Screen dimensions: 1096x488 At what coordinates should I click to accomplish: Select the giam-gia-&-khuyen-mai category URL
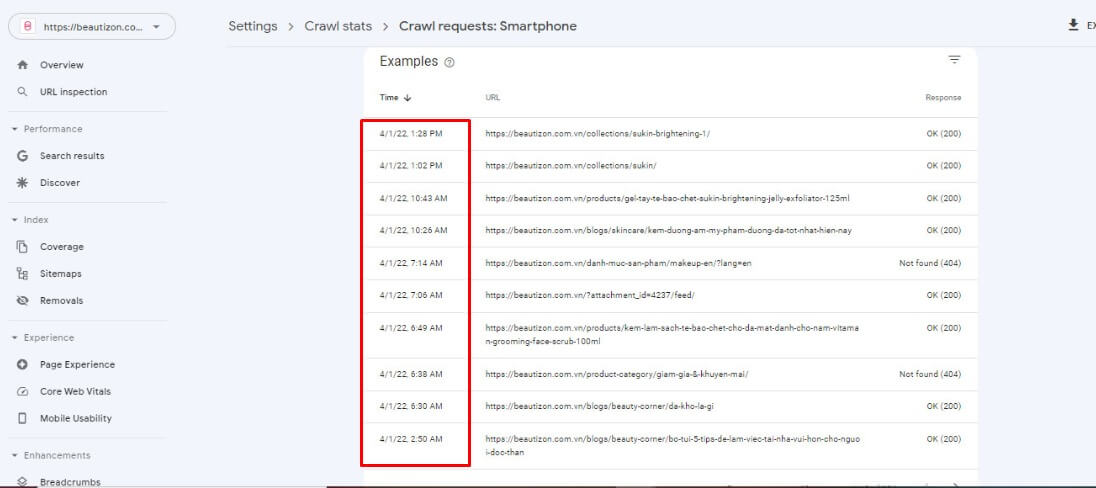pos(616,374)
